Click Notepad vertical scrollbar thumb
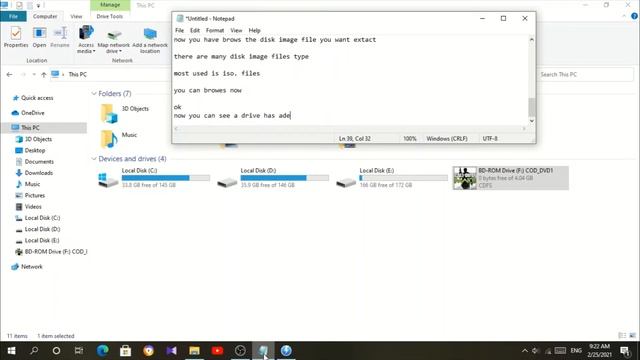Image resolution: width=640 pixels, height=360 pixels. point(531,107)
